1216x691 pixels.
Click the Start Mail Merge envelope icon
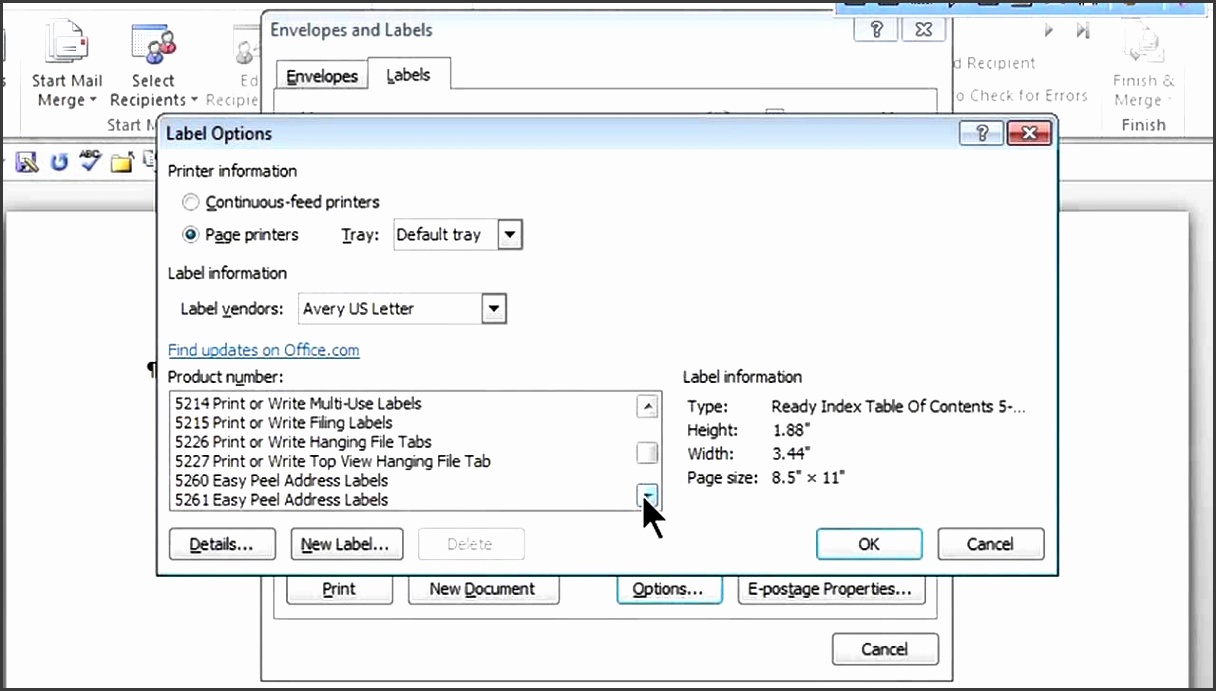[67, 45]
